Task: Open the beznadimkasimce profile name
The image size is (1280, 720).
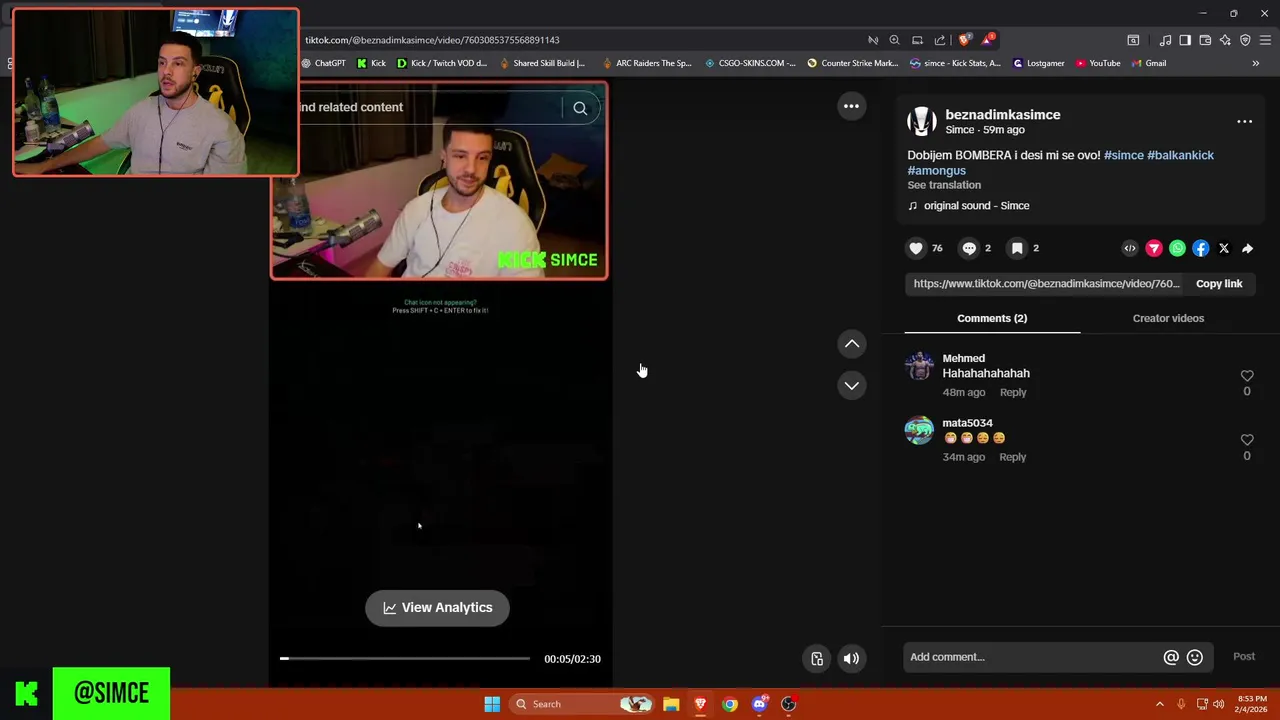Action: coord(1003,115)
